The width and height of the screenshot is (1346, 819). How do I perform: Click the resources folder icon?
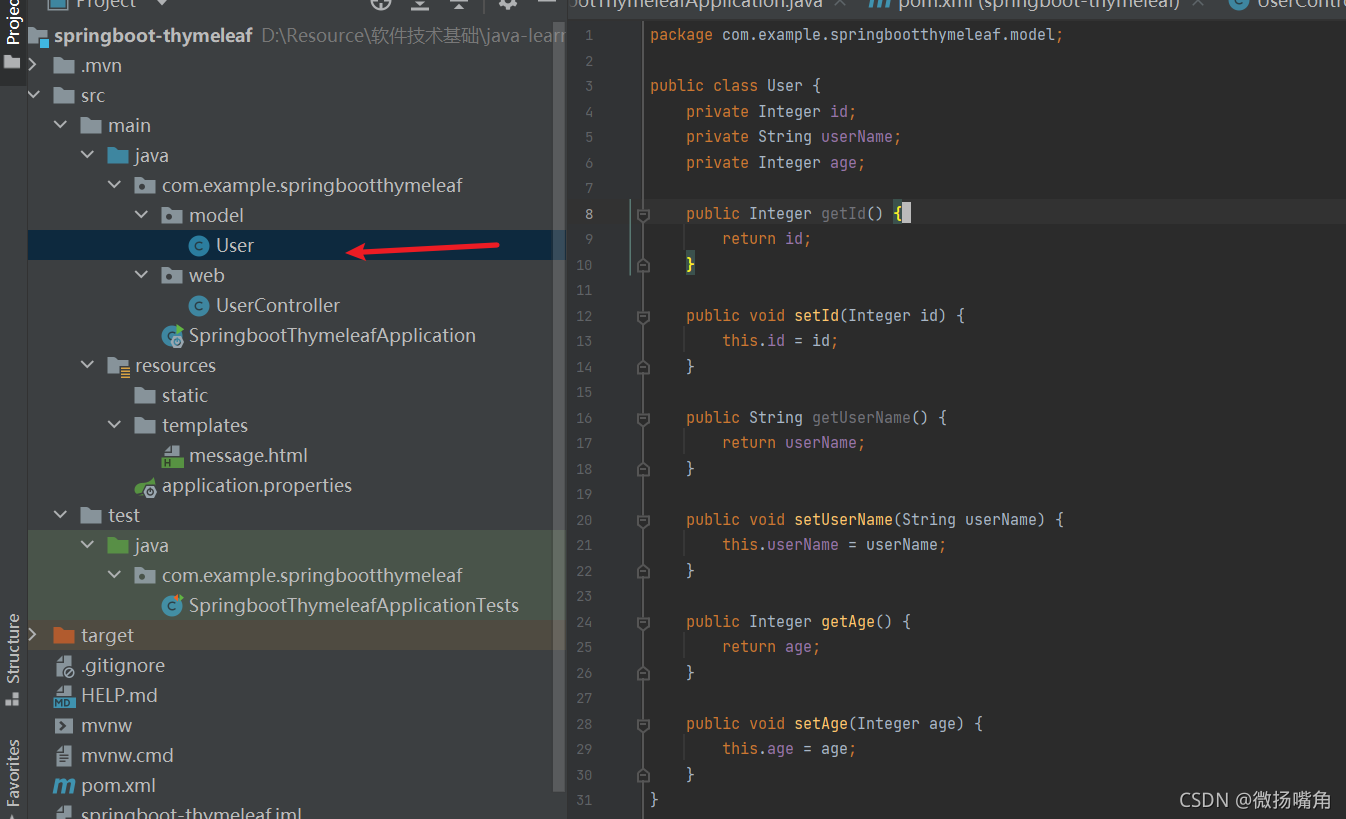(119, 366)
